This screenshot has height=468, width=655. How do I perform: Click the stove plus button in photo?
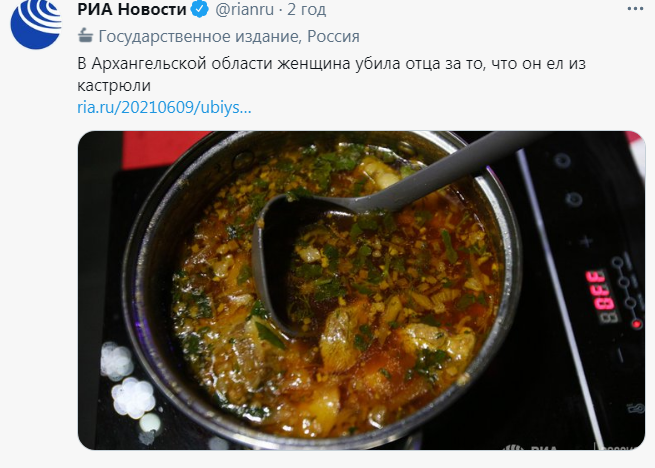click(x=586, y=242)
